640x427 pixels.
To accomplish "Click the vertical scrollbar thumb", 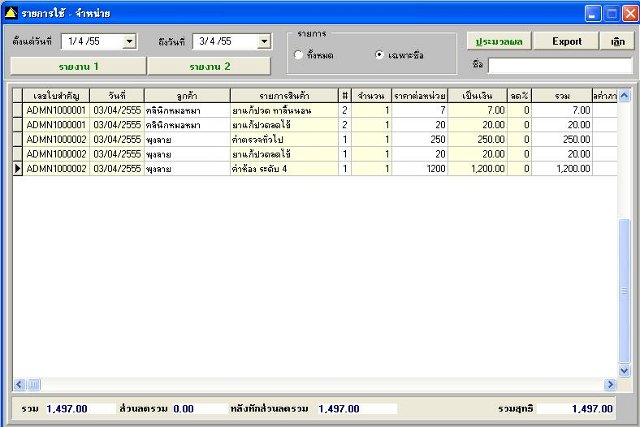I will coord(624,291).
